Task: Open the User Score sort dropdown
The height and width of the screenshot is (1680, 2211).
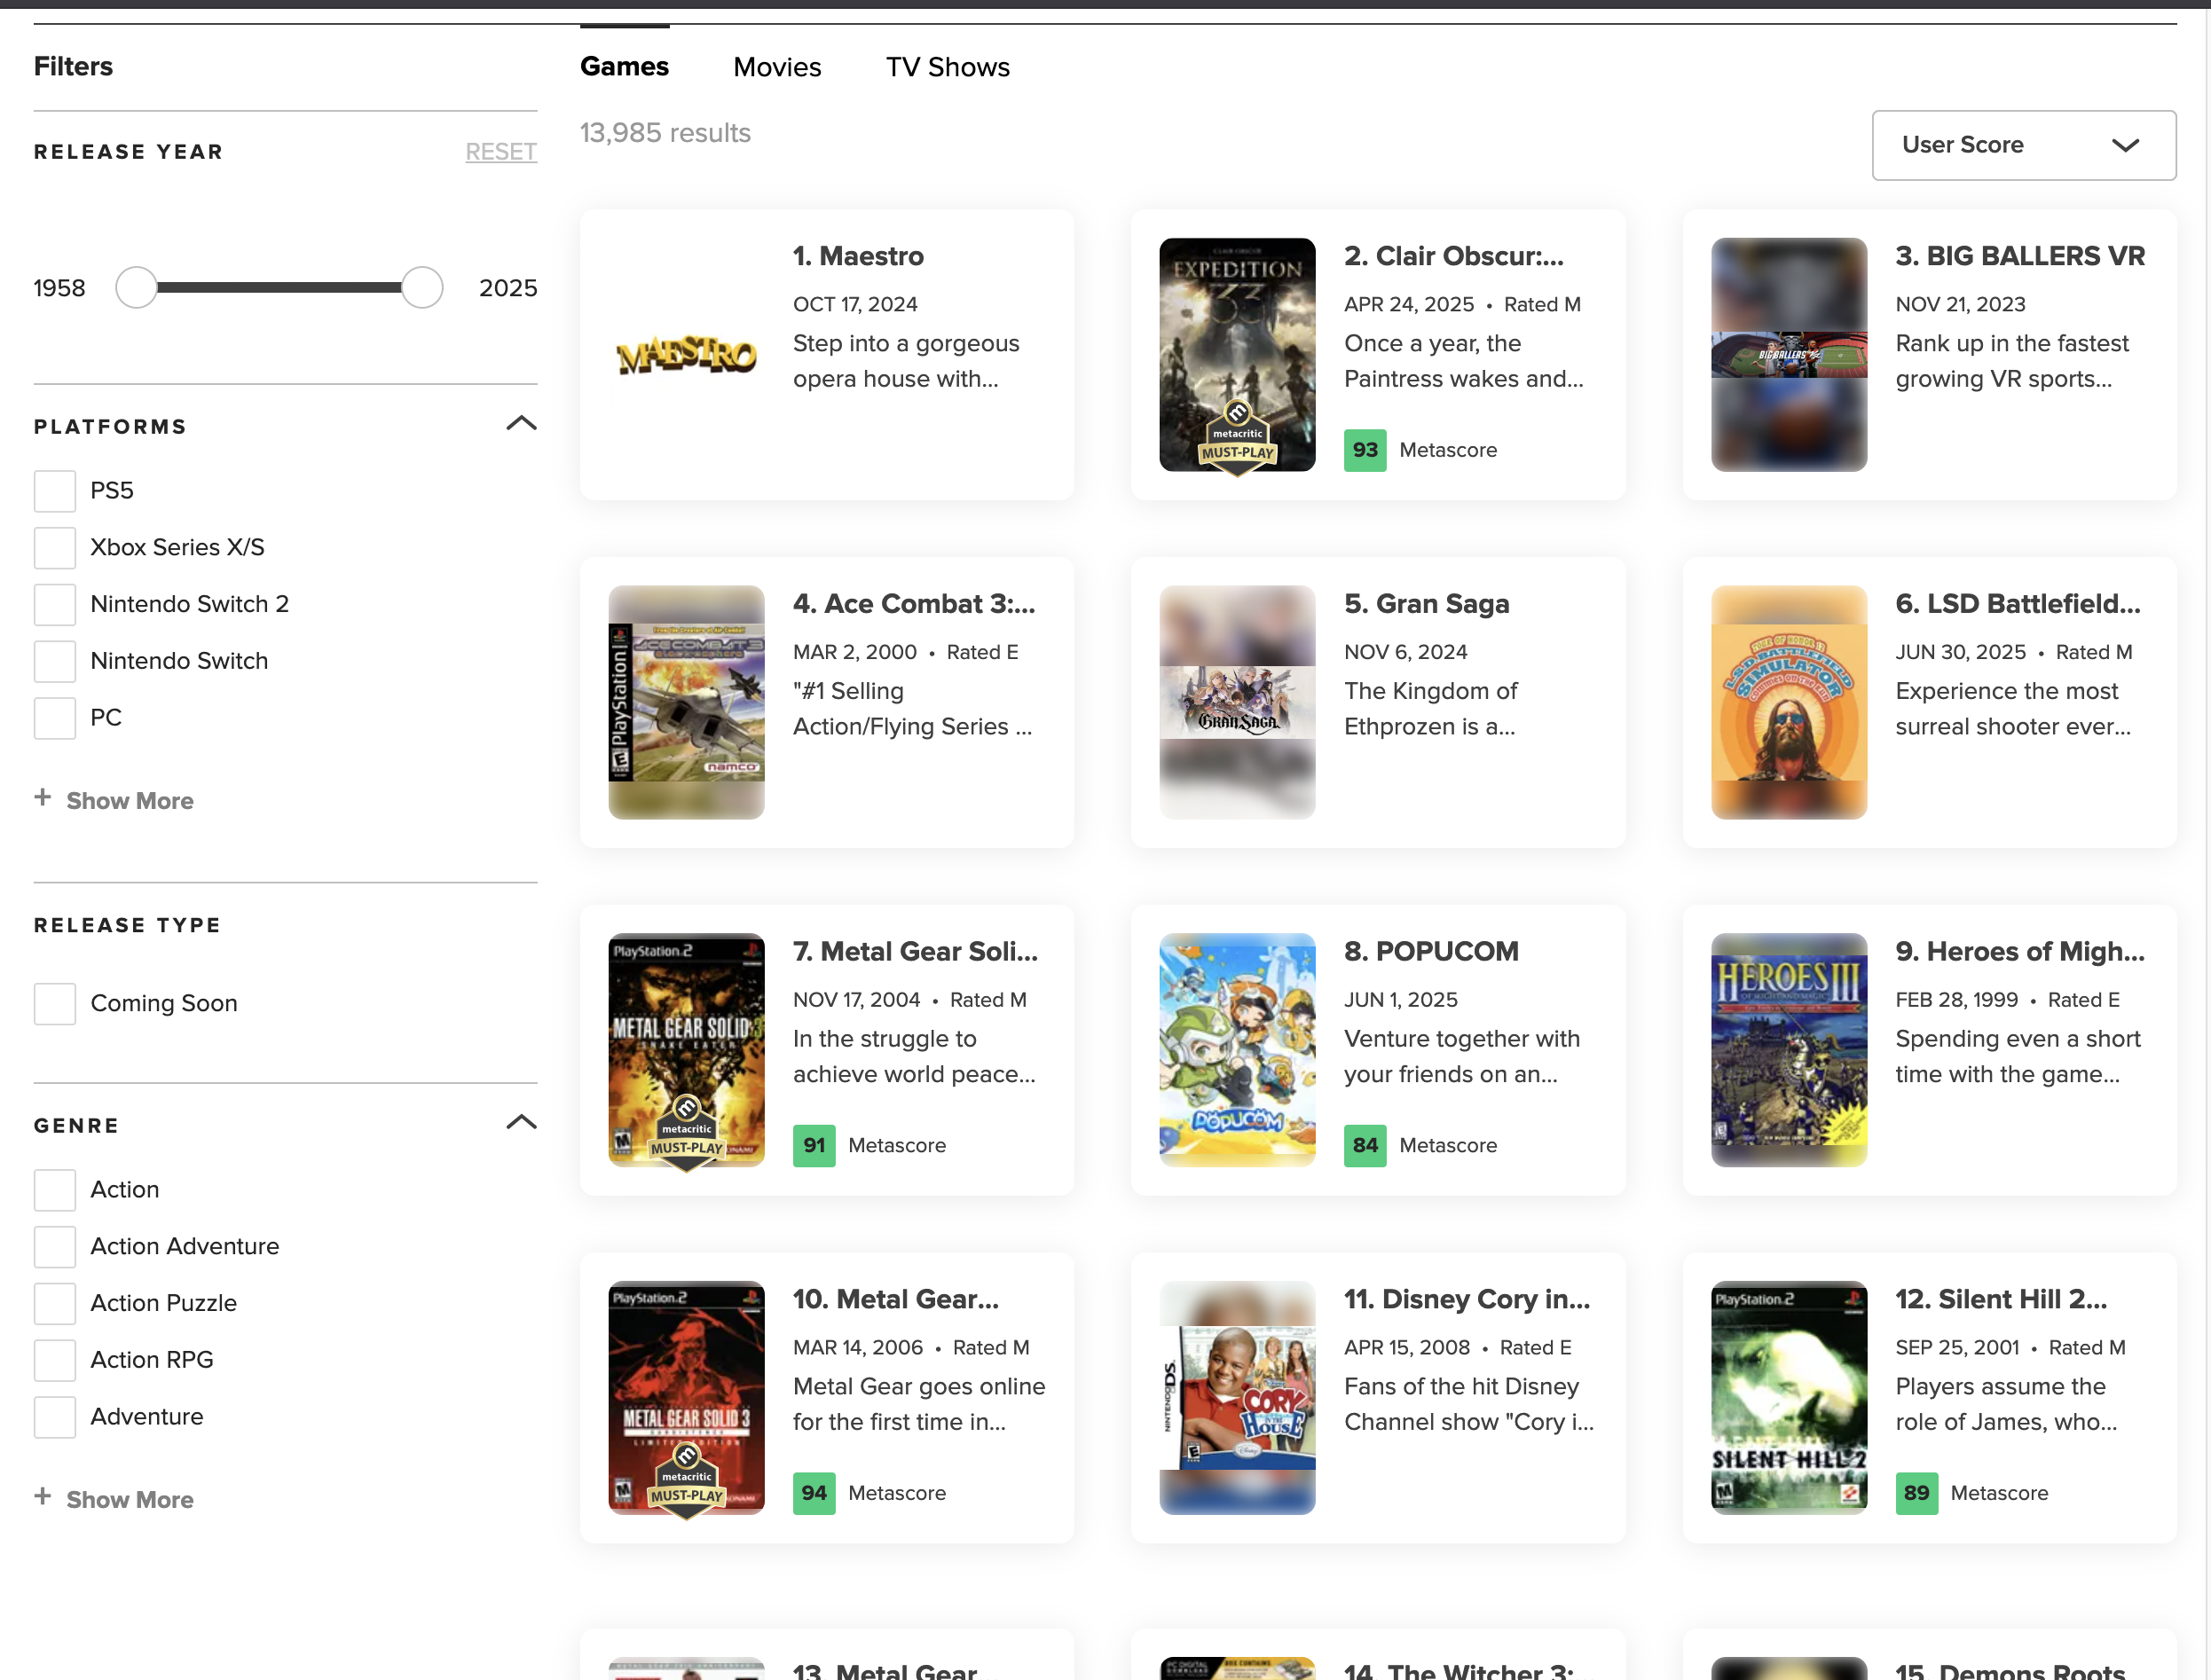Action: click(x=2024, y=146)
